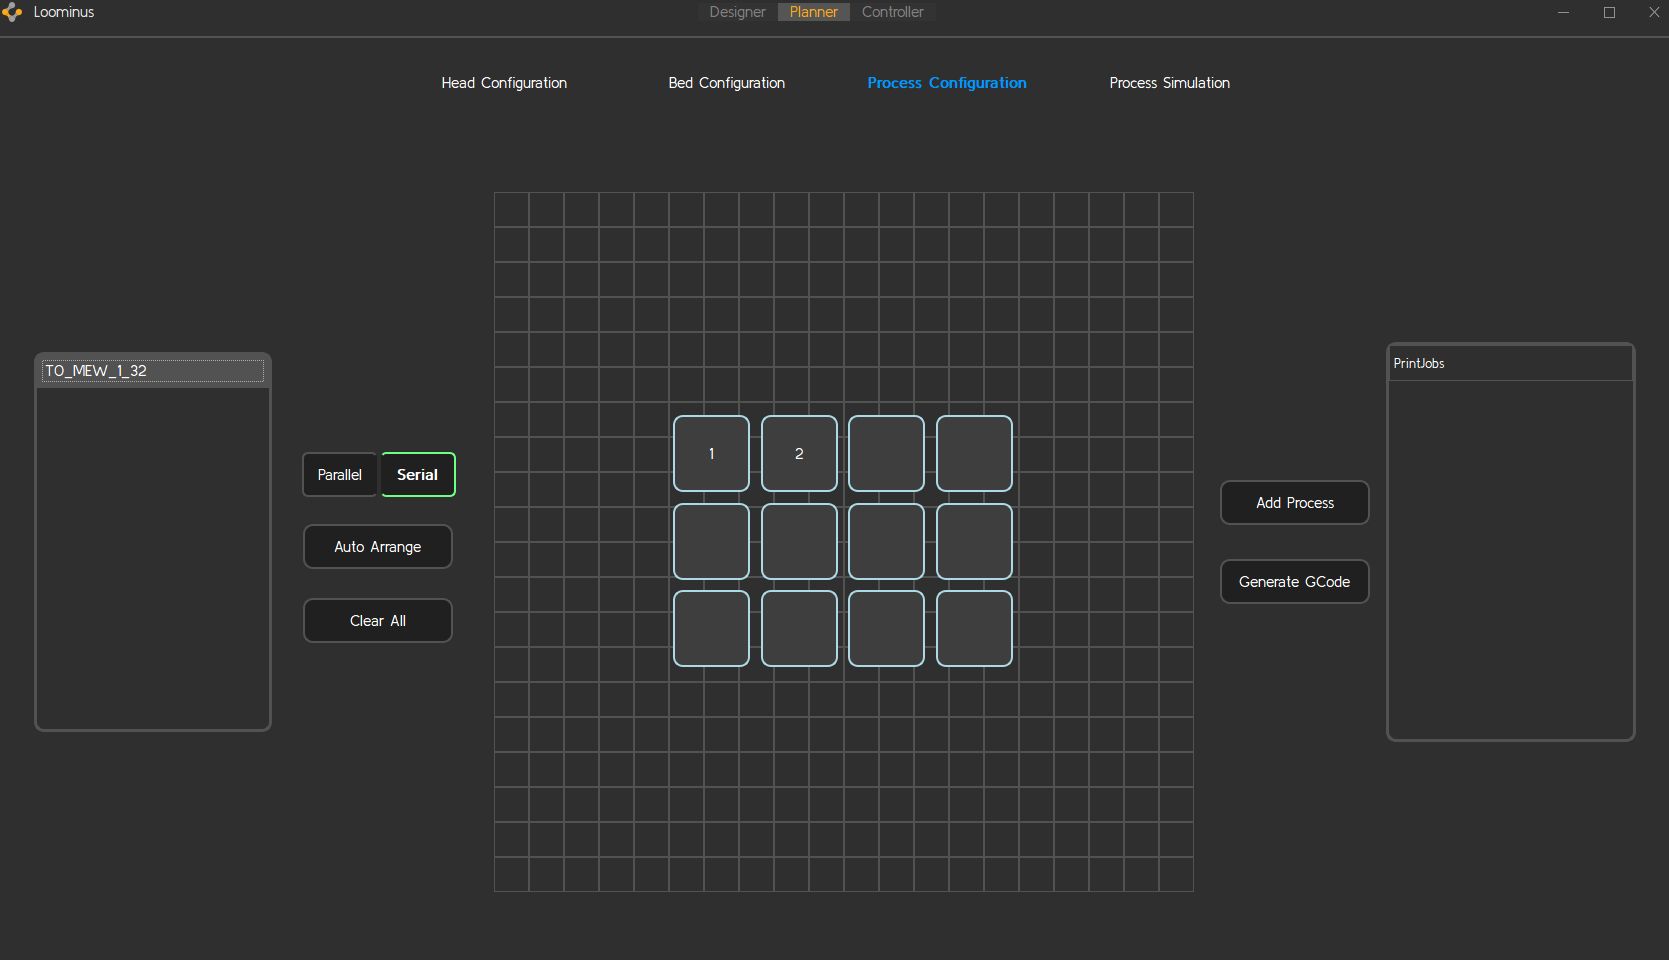Viewport: 1669px width, 960px height.
Task: Click the Add Process button
Action: (1295, 503)
